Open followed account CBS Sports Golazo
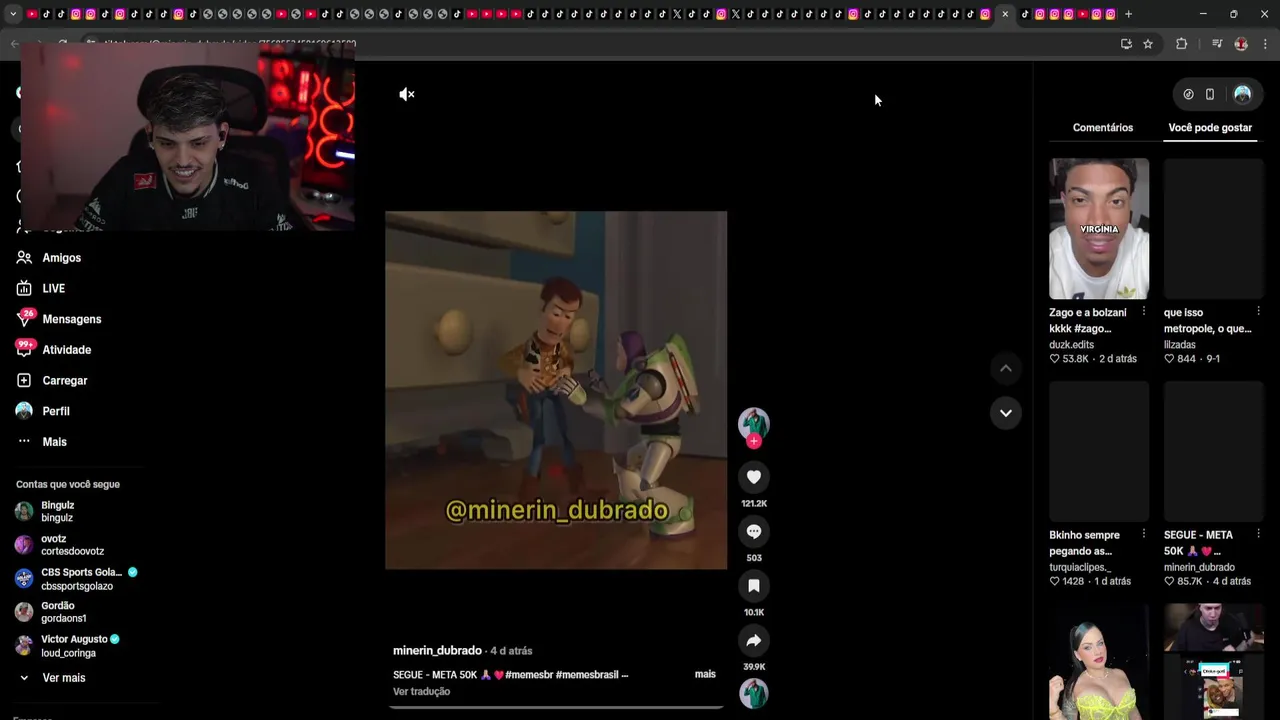 (x=78, y=579)
